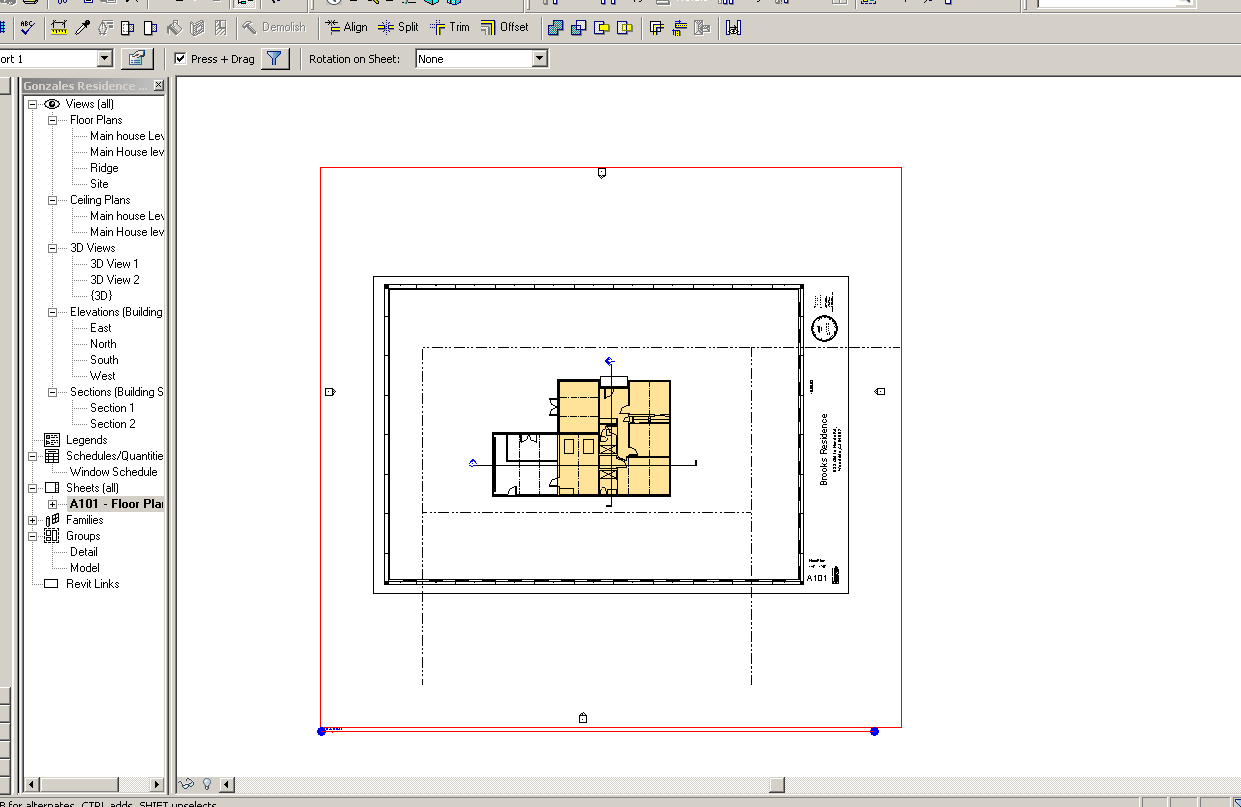Uncheck the Press + Drag checkbox
Image resolution: width=1241 pixels, height=807 pixels.
coord(182,58)
